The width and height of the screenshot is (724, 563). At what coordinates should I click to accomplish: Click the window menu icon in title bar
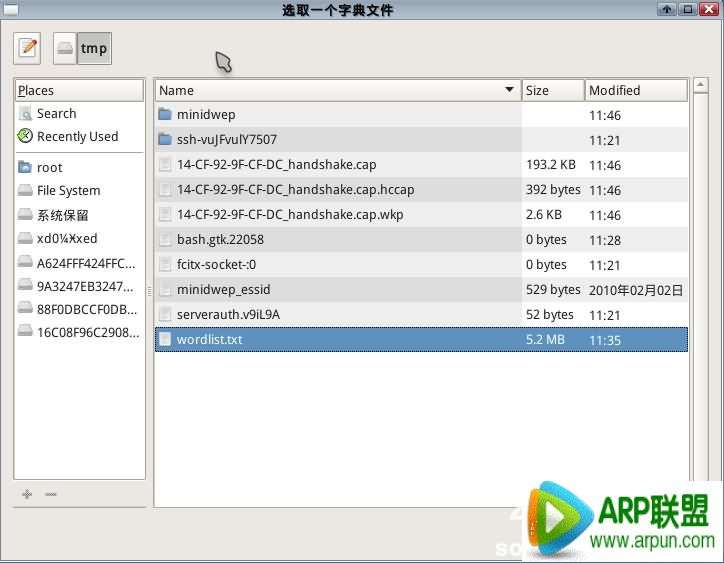[10, 9]
